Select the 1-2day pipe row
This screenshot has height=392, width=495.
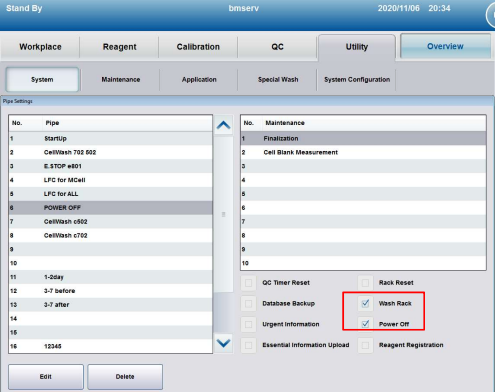[110, 277]
